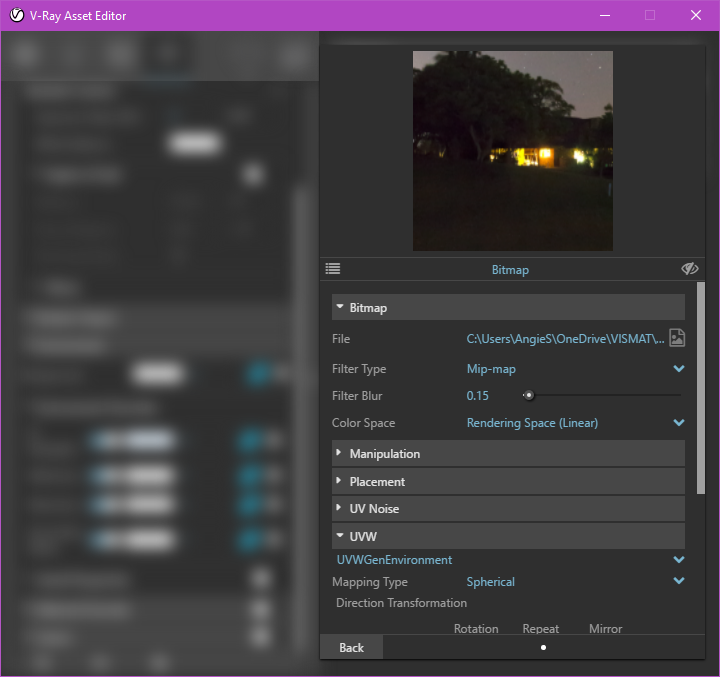
Task: Open the Color Space dropdown
Action: (x=575, y=423)
